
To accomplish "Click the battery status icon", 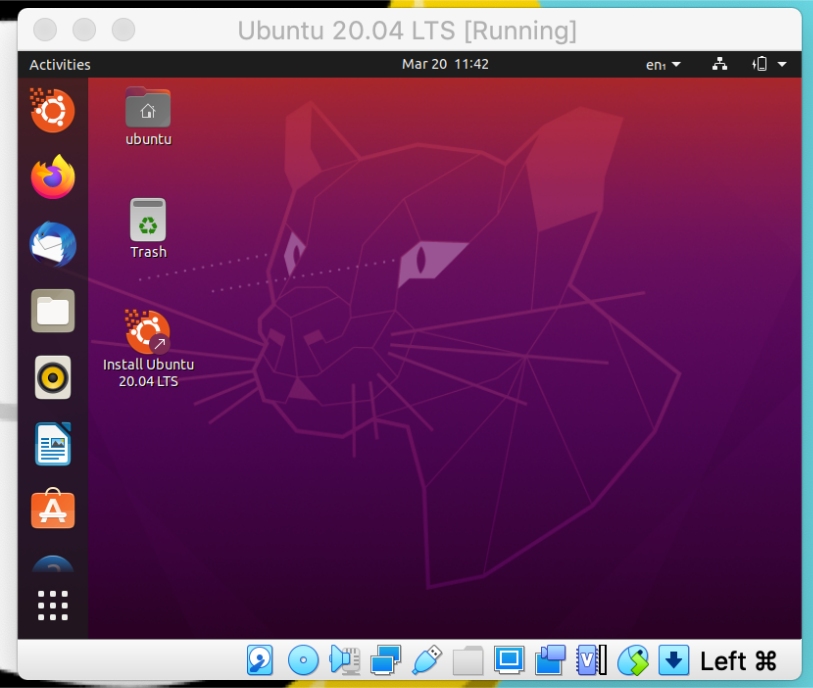I will point(760,64).
